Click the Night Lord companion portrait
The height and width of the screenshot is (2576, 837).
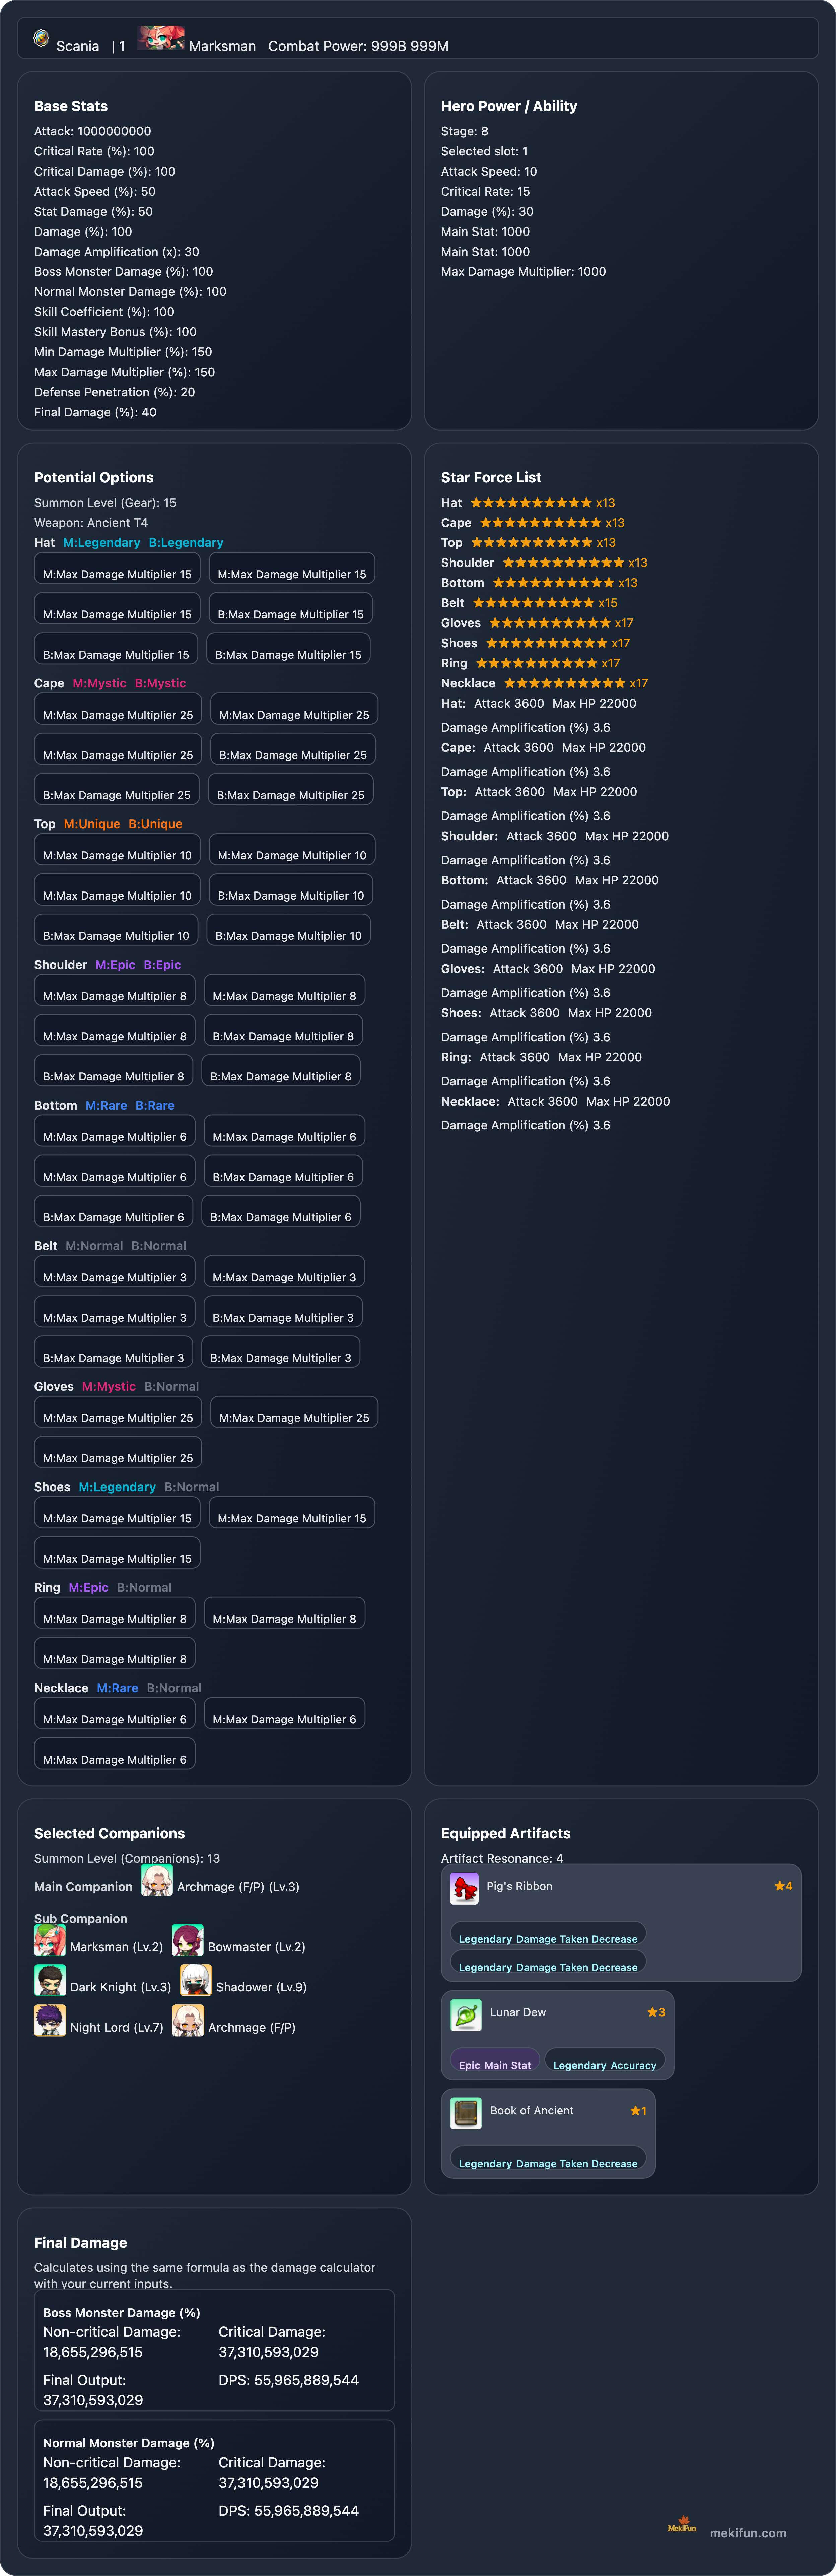click(50, 2021)
